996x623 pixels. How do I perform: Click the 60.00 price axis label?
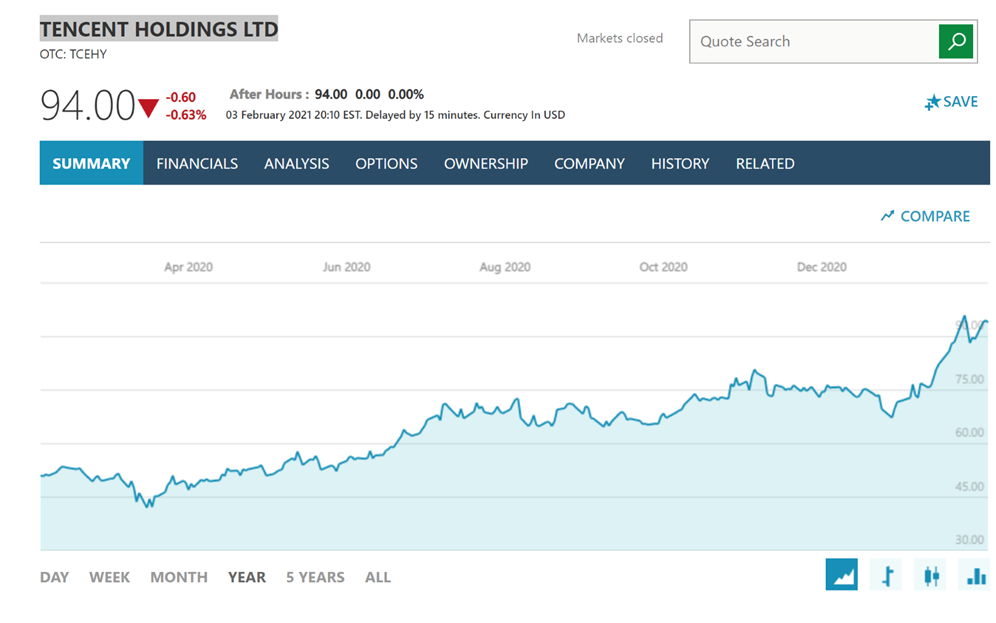click(969, 432)
